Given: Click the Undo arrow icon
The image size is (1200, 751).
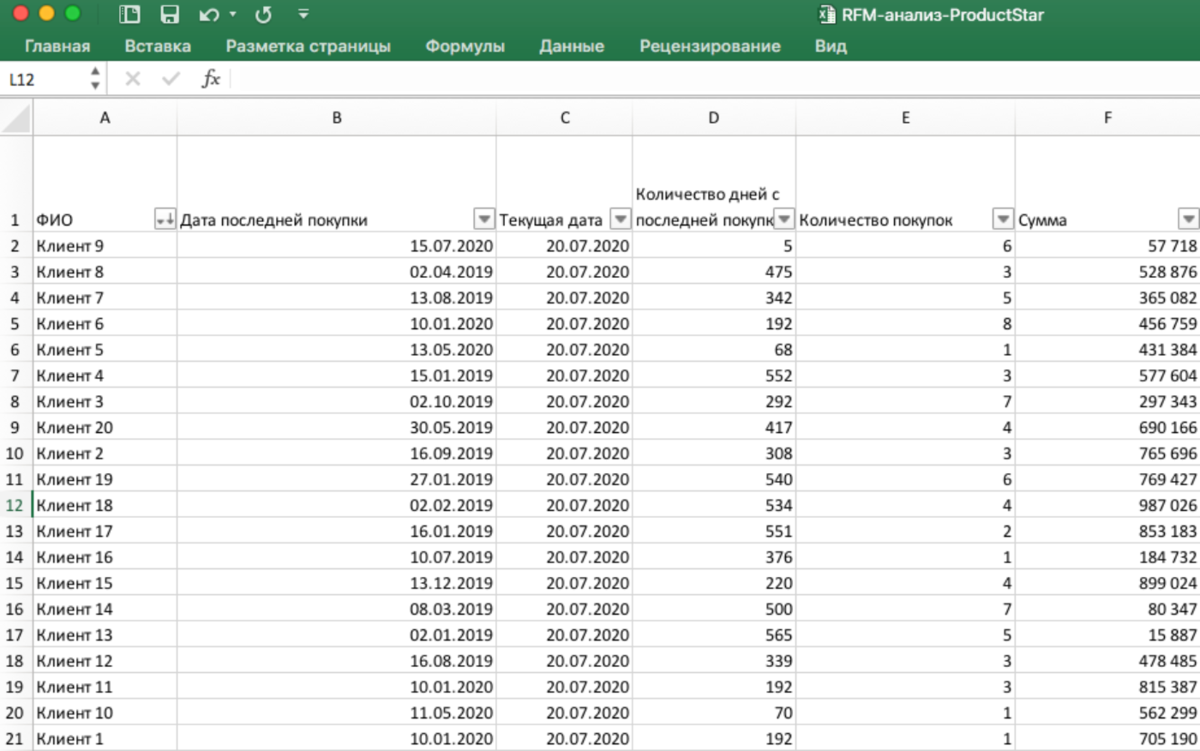Looking at the screenshot, I should [209, 15].
